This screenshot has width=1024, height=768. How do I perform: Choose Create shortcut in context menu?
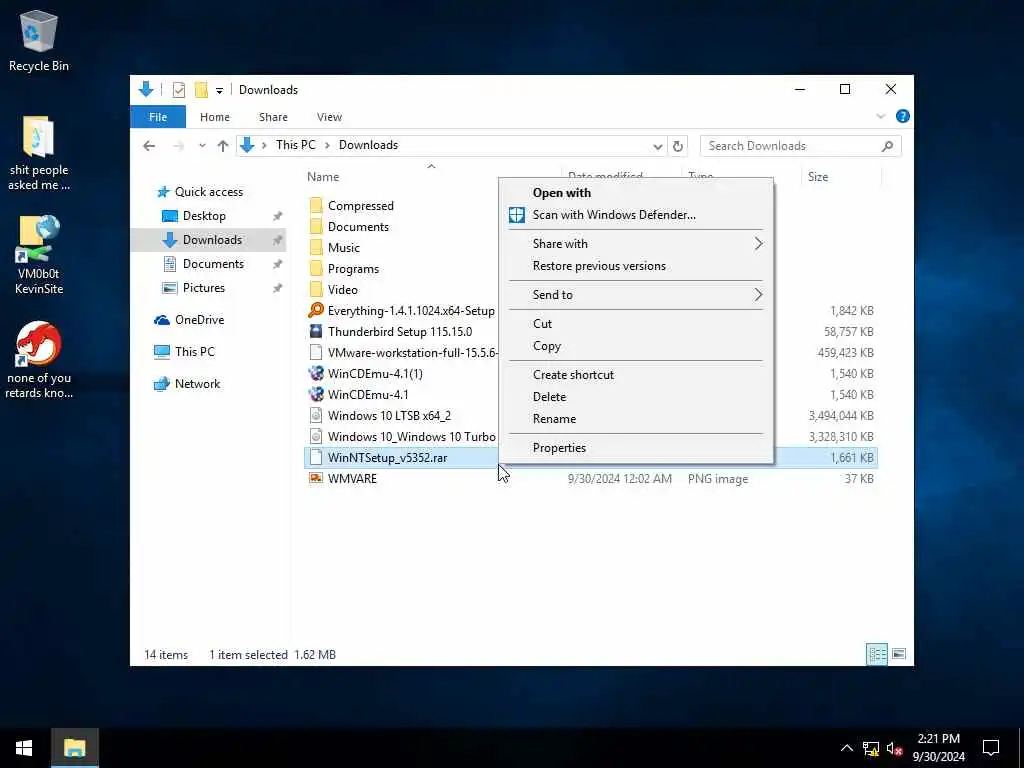(635, 374)
